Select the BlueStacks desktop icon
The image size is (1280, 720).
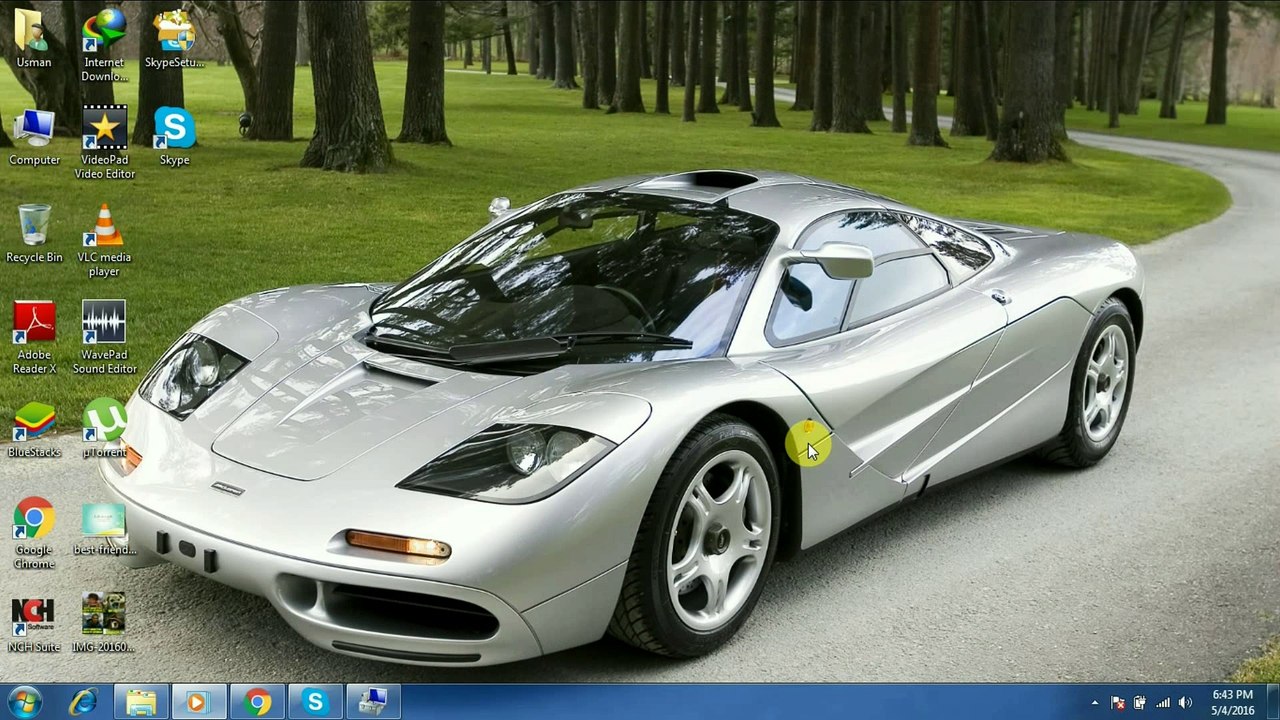(34, 422)
